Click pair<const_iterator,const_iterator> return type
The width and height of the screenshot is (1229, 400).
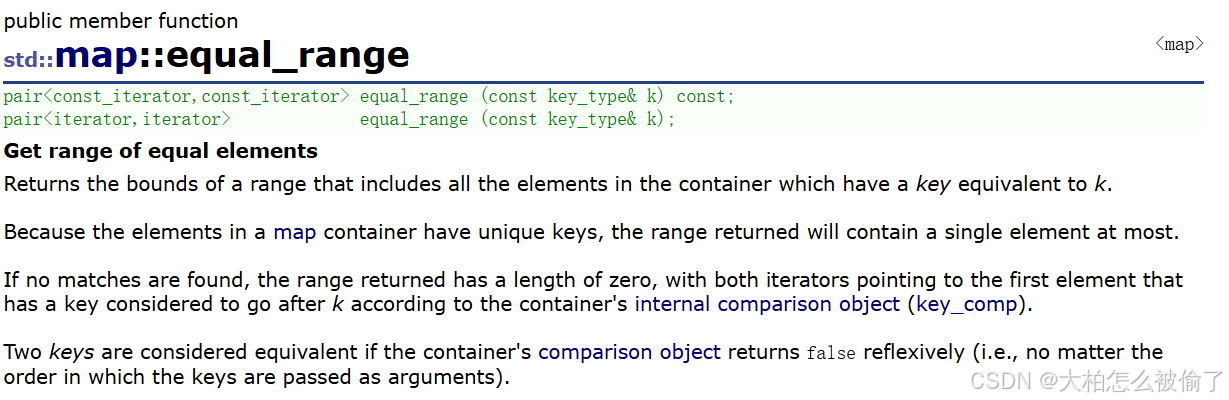point(177,97)
